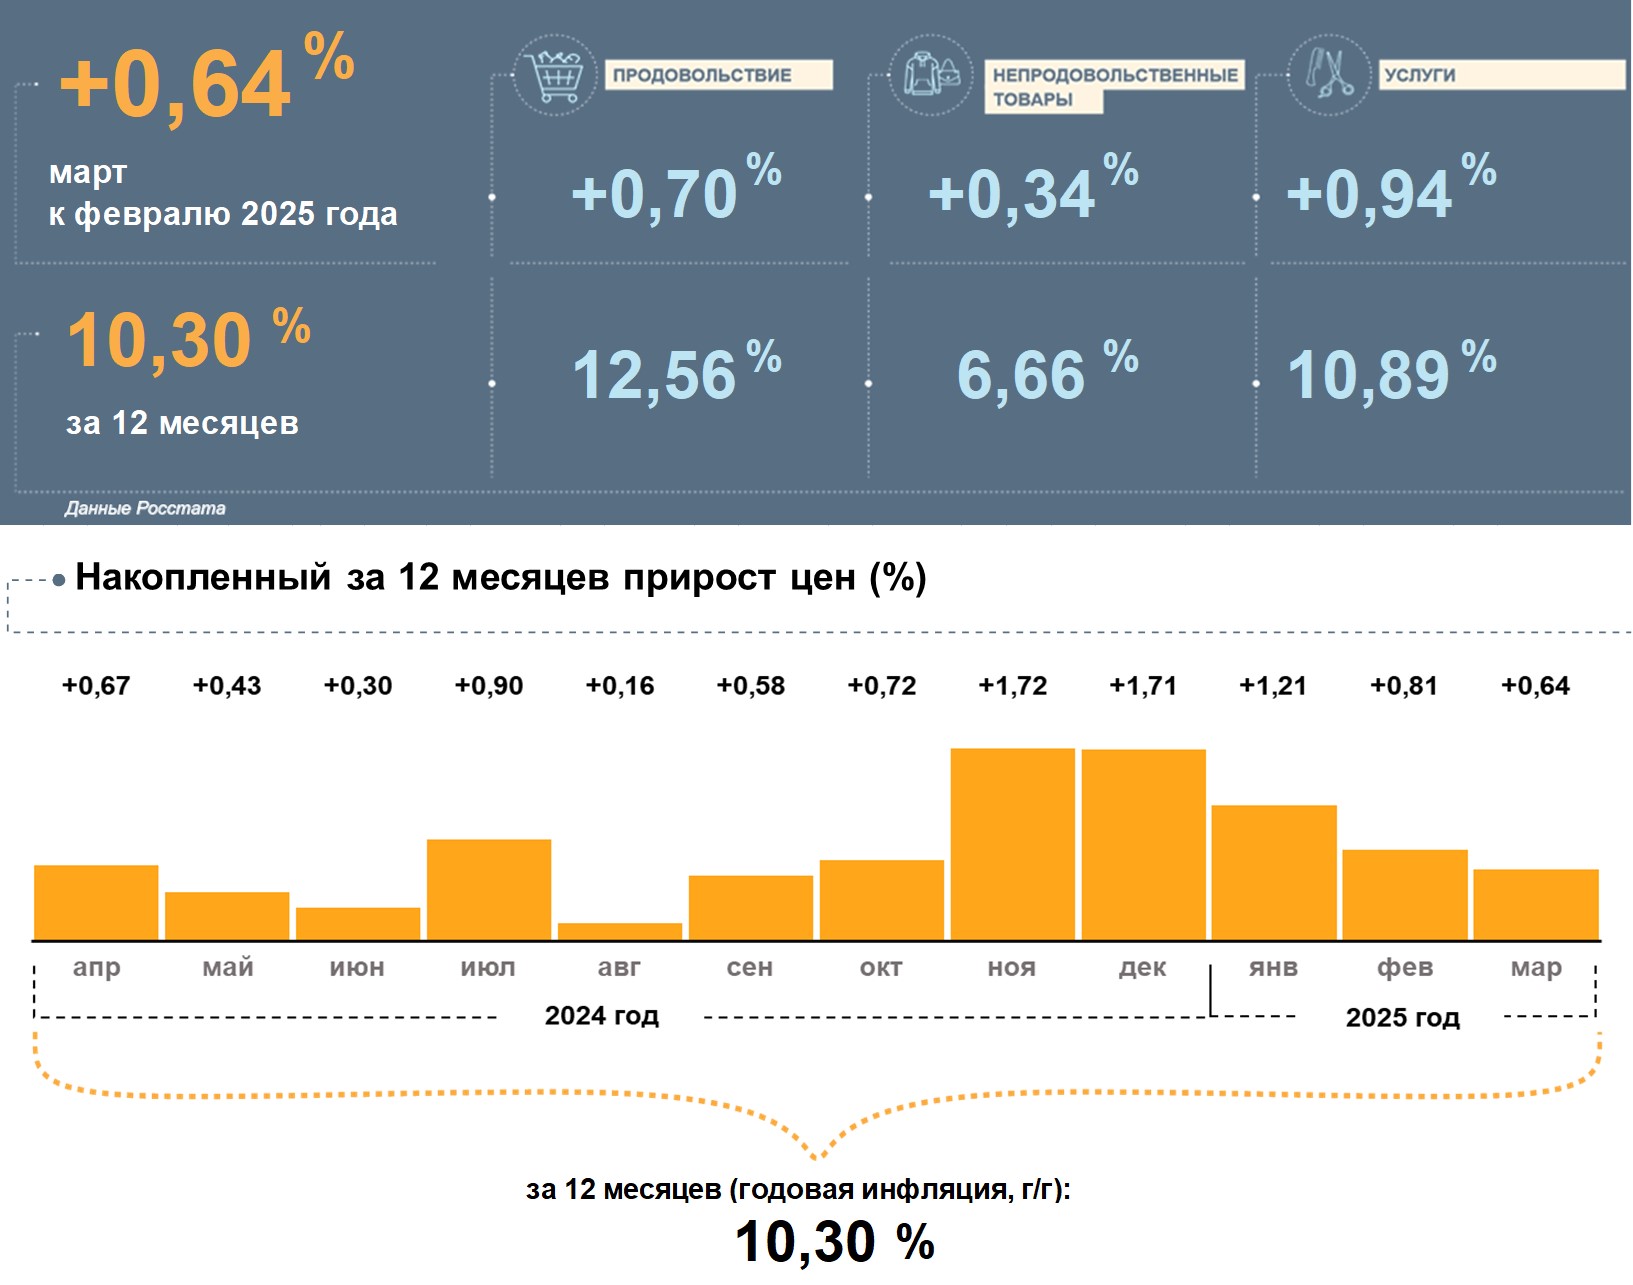Click the shopping cart food icon
Image resolution: width=1633 pixels, height=1285 pixels.
pyautogui.click(x=554, y=74)
